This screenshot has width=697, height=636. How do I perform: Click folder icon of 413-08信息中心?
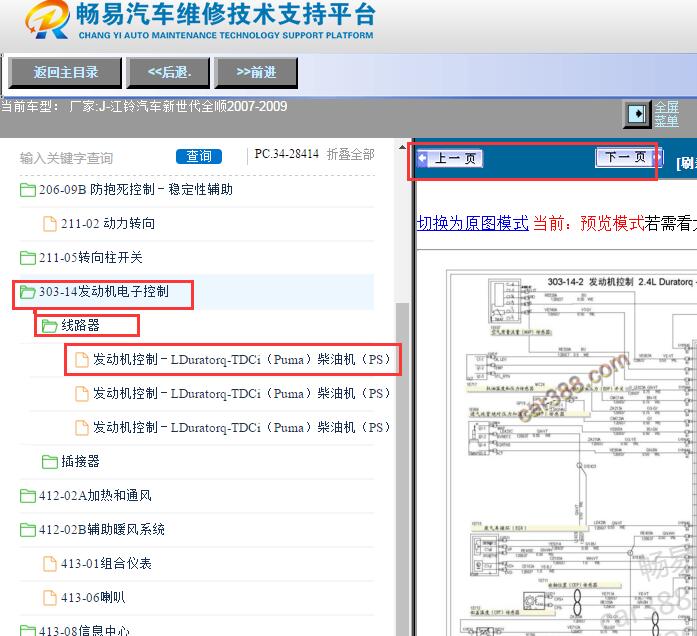[x=28, y=631]
